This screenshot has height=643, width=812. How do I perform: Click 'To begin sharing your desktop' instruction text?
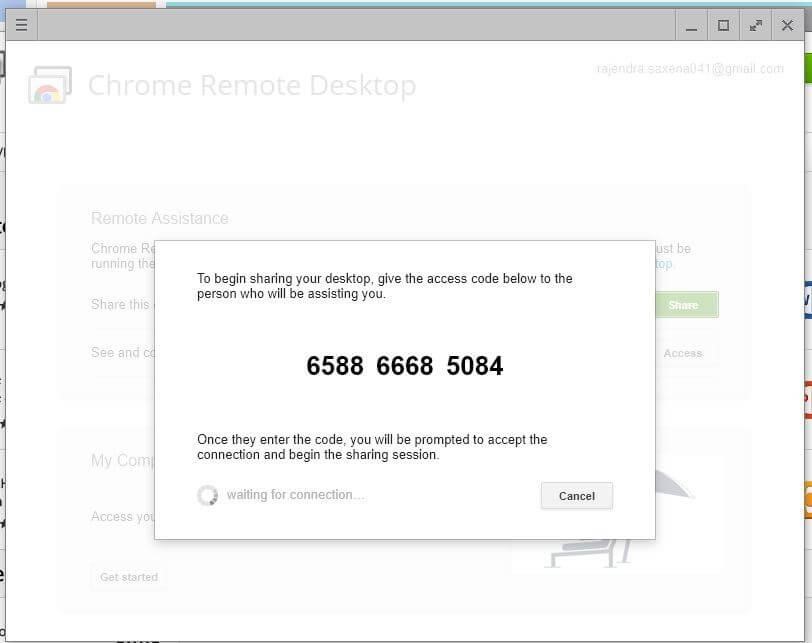[x=384, y=286]
